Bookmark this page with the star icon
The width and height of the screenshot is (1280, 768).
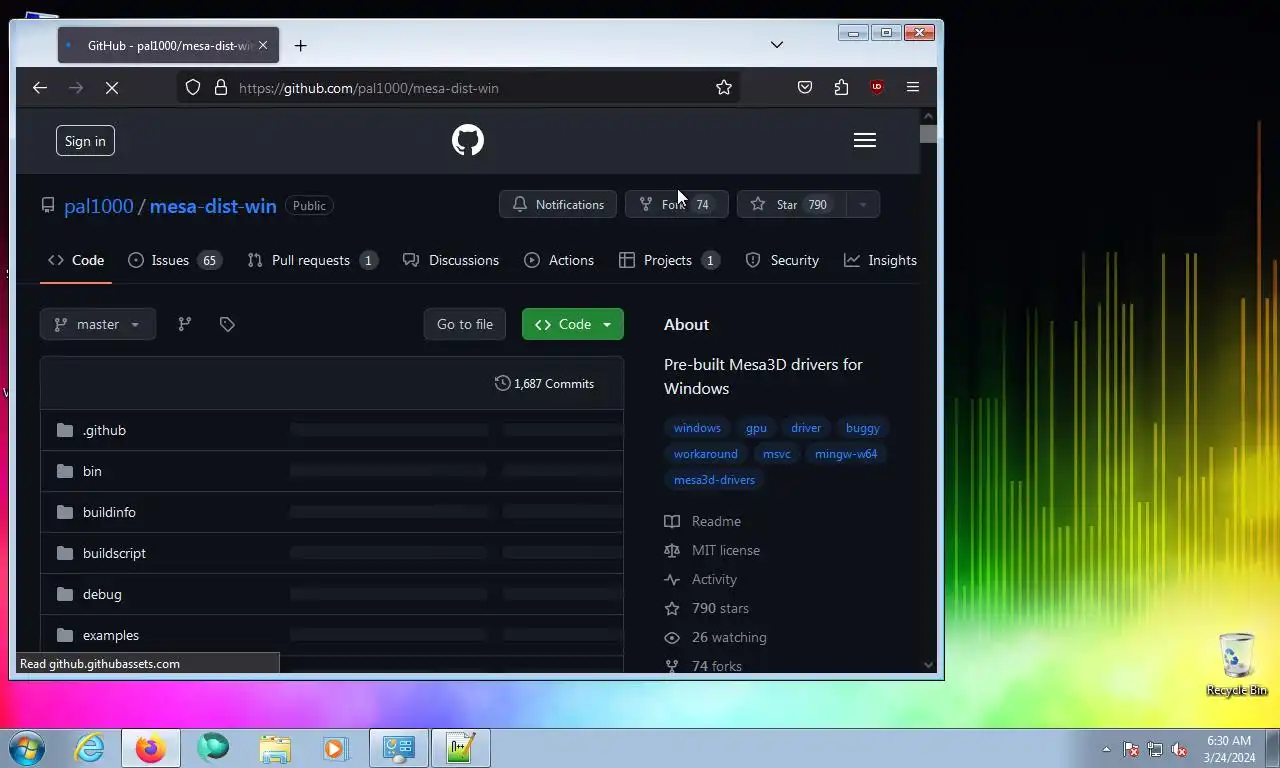[x=724, y=88]
